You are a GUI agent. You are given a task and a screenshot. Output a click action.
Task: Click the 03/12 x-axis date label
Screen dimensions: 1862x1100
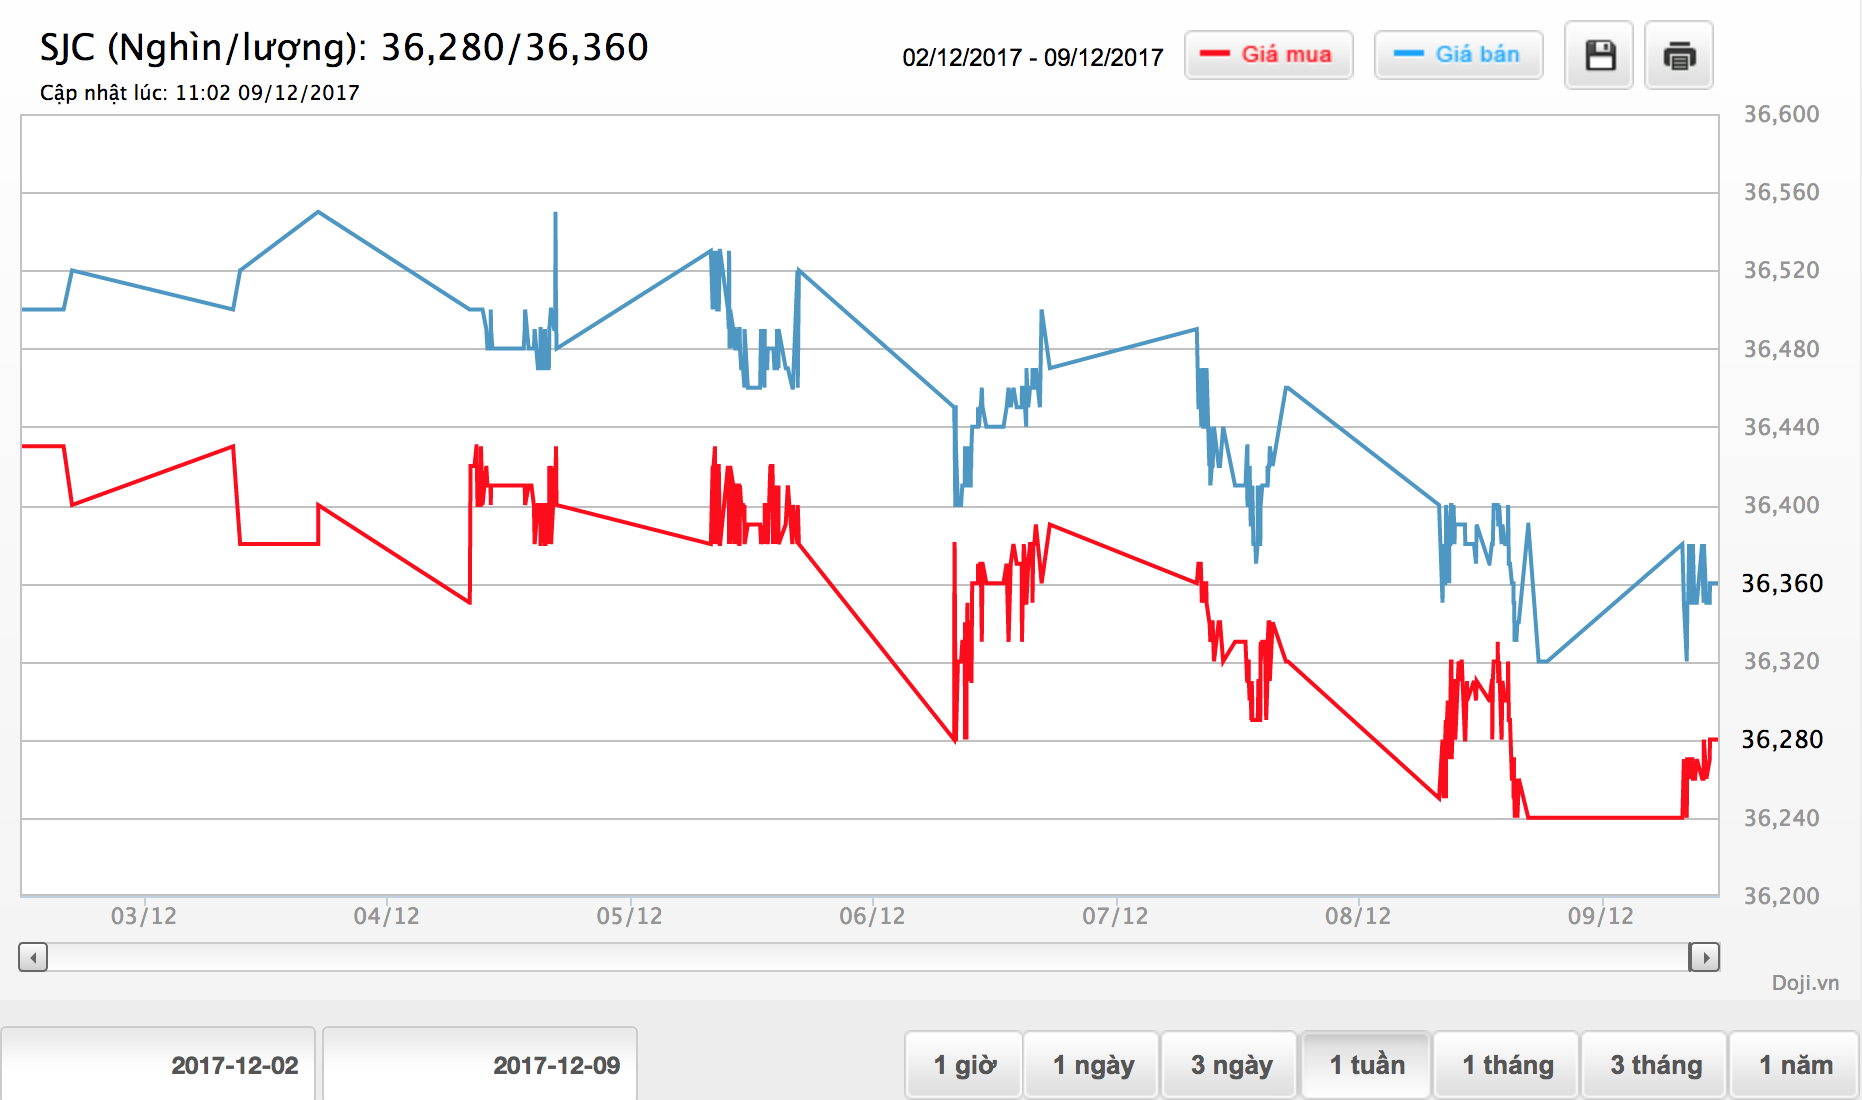pos(143,916)
